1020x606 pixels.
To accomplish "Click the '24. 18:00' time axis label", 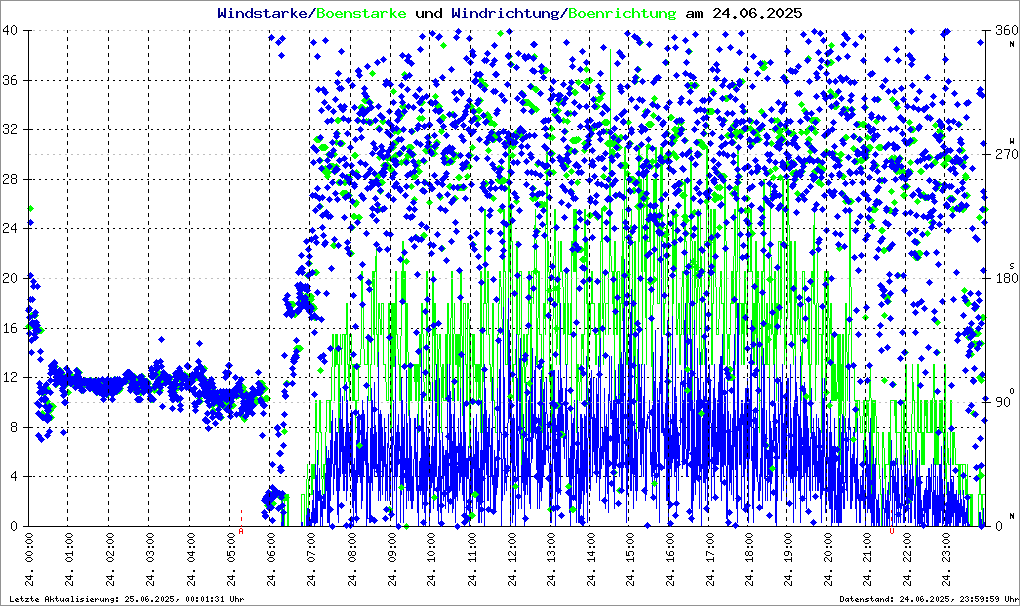I will 749,560.
